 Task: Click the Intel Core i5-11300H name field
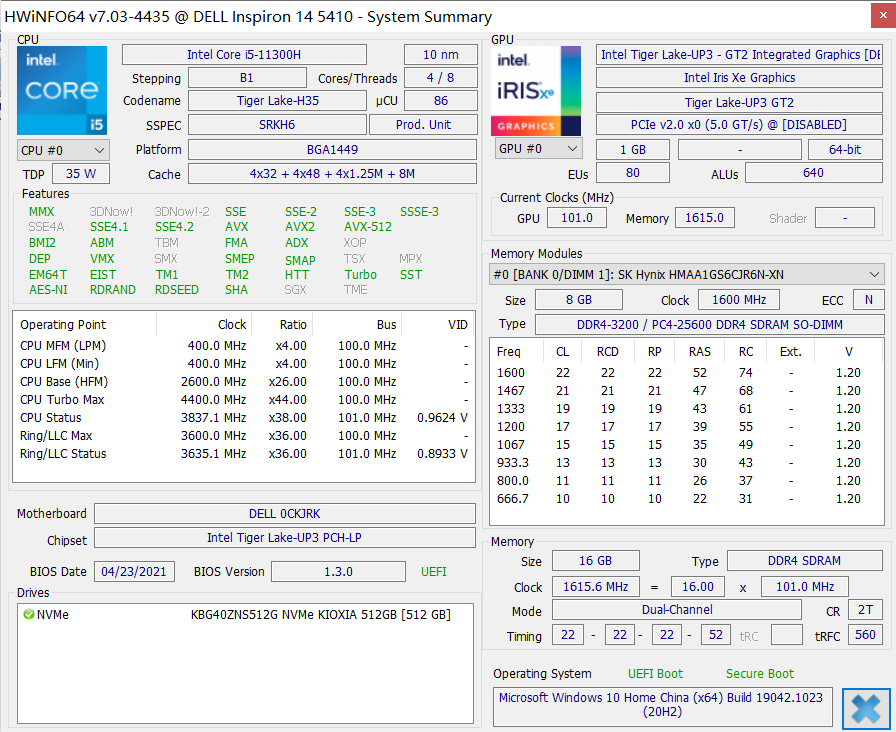tap(244, 55)
